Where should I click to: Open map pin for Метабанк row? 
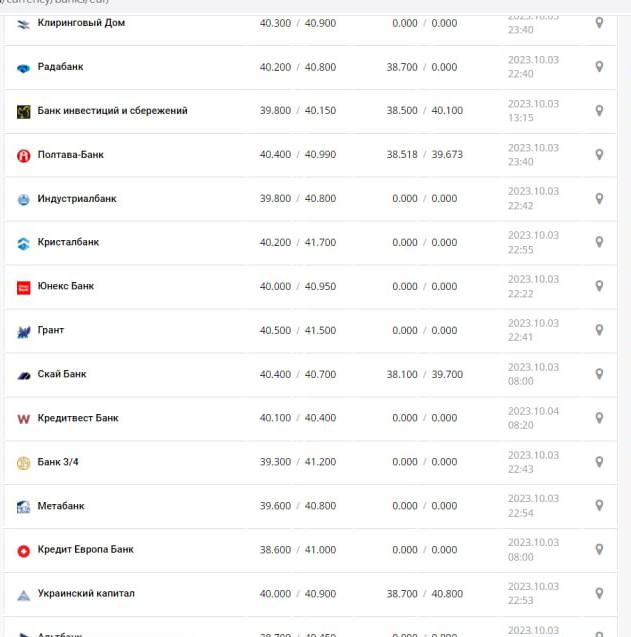(x=599, y=506)
